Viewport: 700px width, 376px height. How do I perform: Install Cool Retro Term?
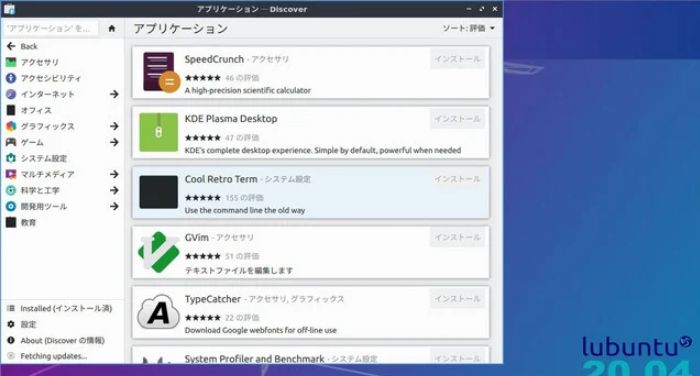(457, 179)
